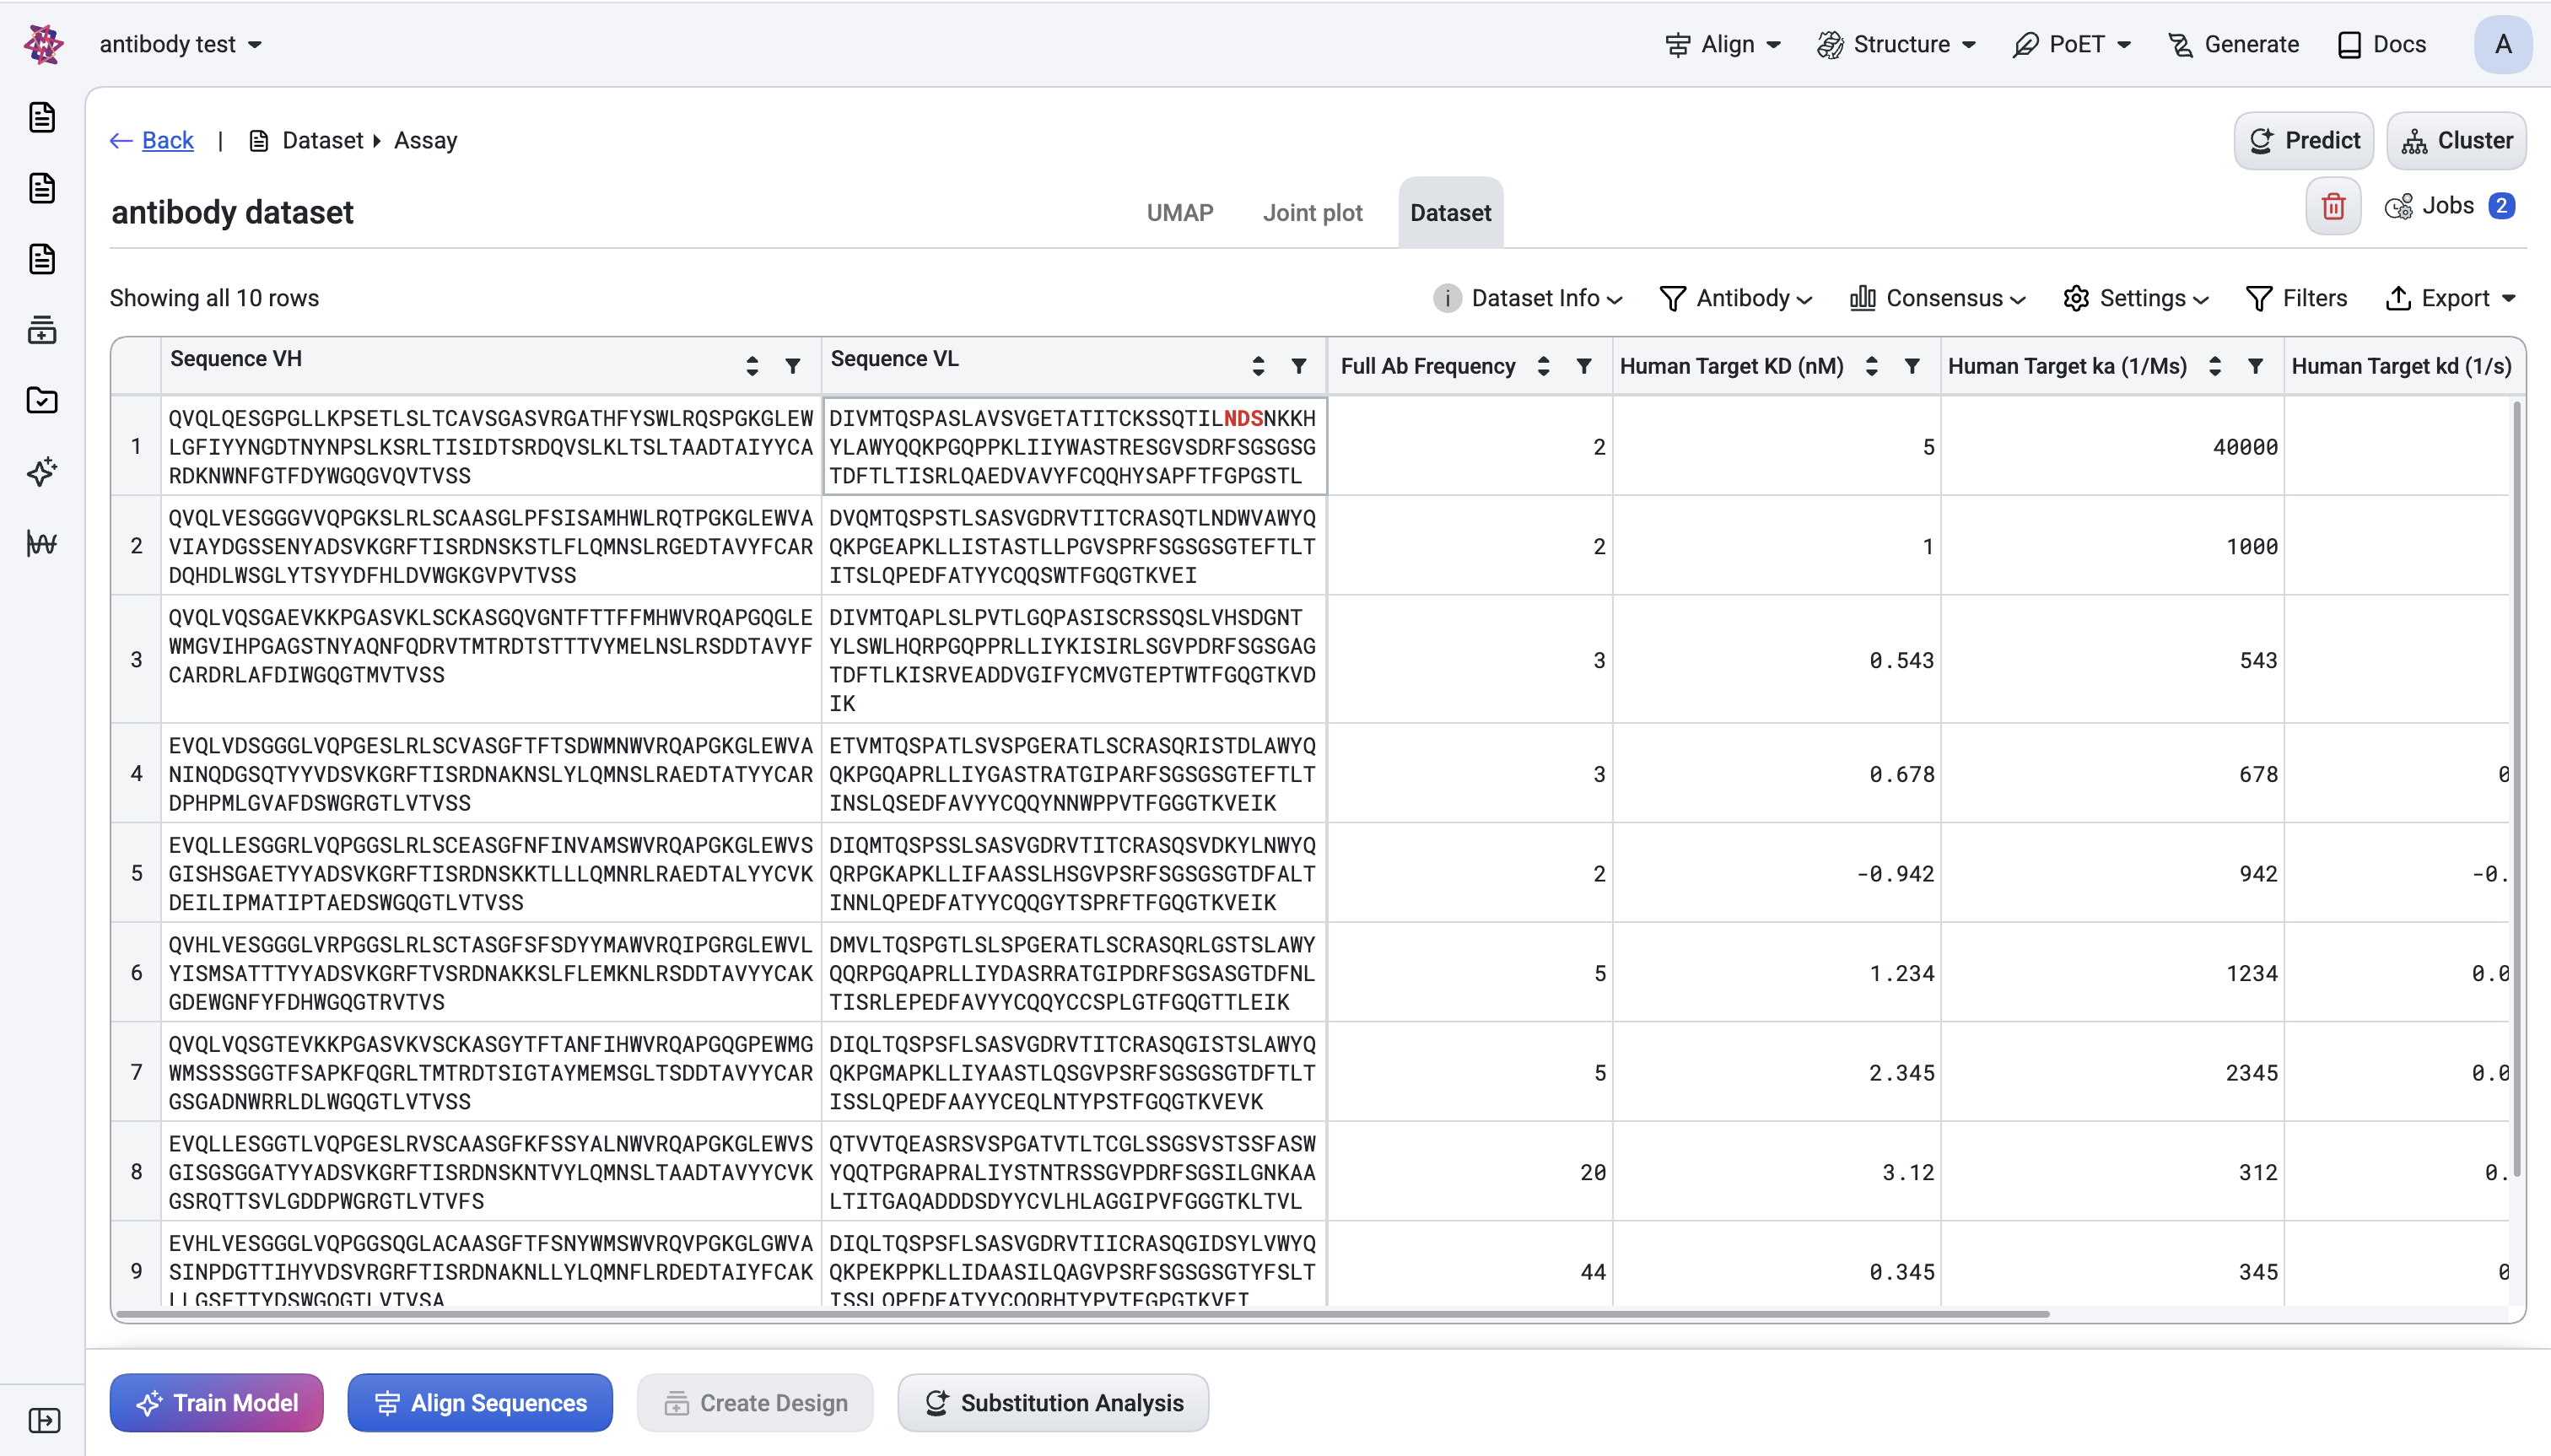Open the first document icon in the sidebar
The image size is (2551, 1456).
coord(42,117)
